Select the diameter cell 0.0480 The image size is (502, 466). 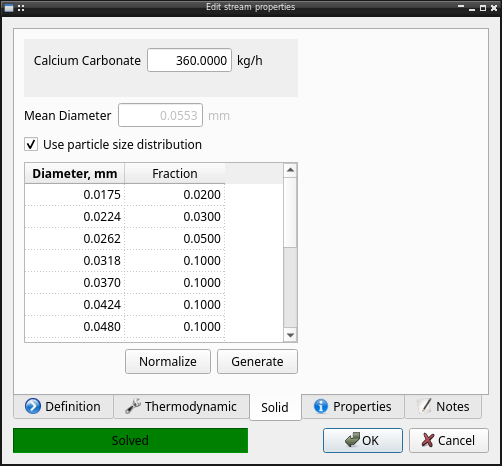pyautogui.click(x=75, y=327)
